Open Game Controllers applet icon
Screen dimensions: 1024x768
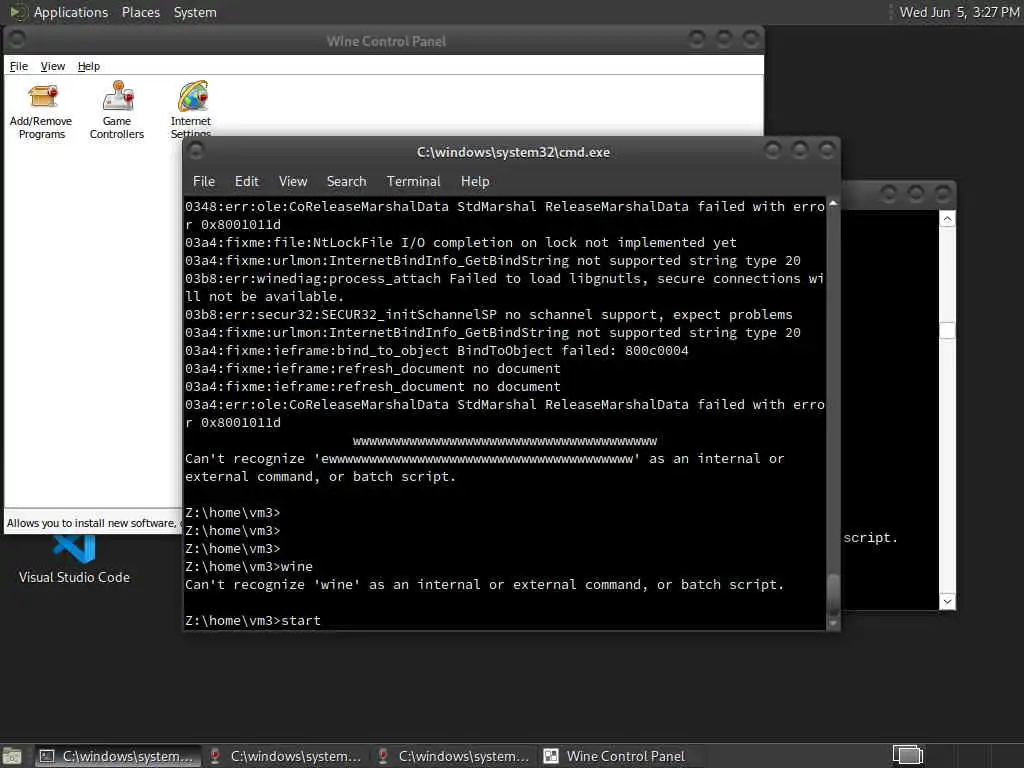(117, 110)
